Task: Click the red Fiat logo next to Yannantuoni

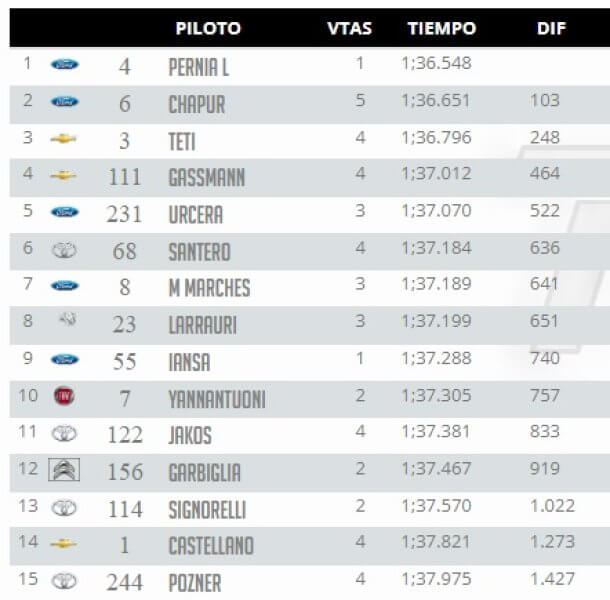Action: click(x=64, y=396)
